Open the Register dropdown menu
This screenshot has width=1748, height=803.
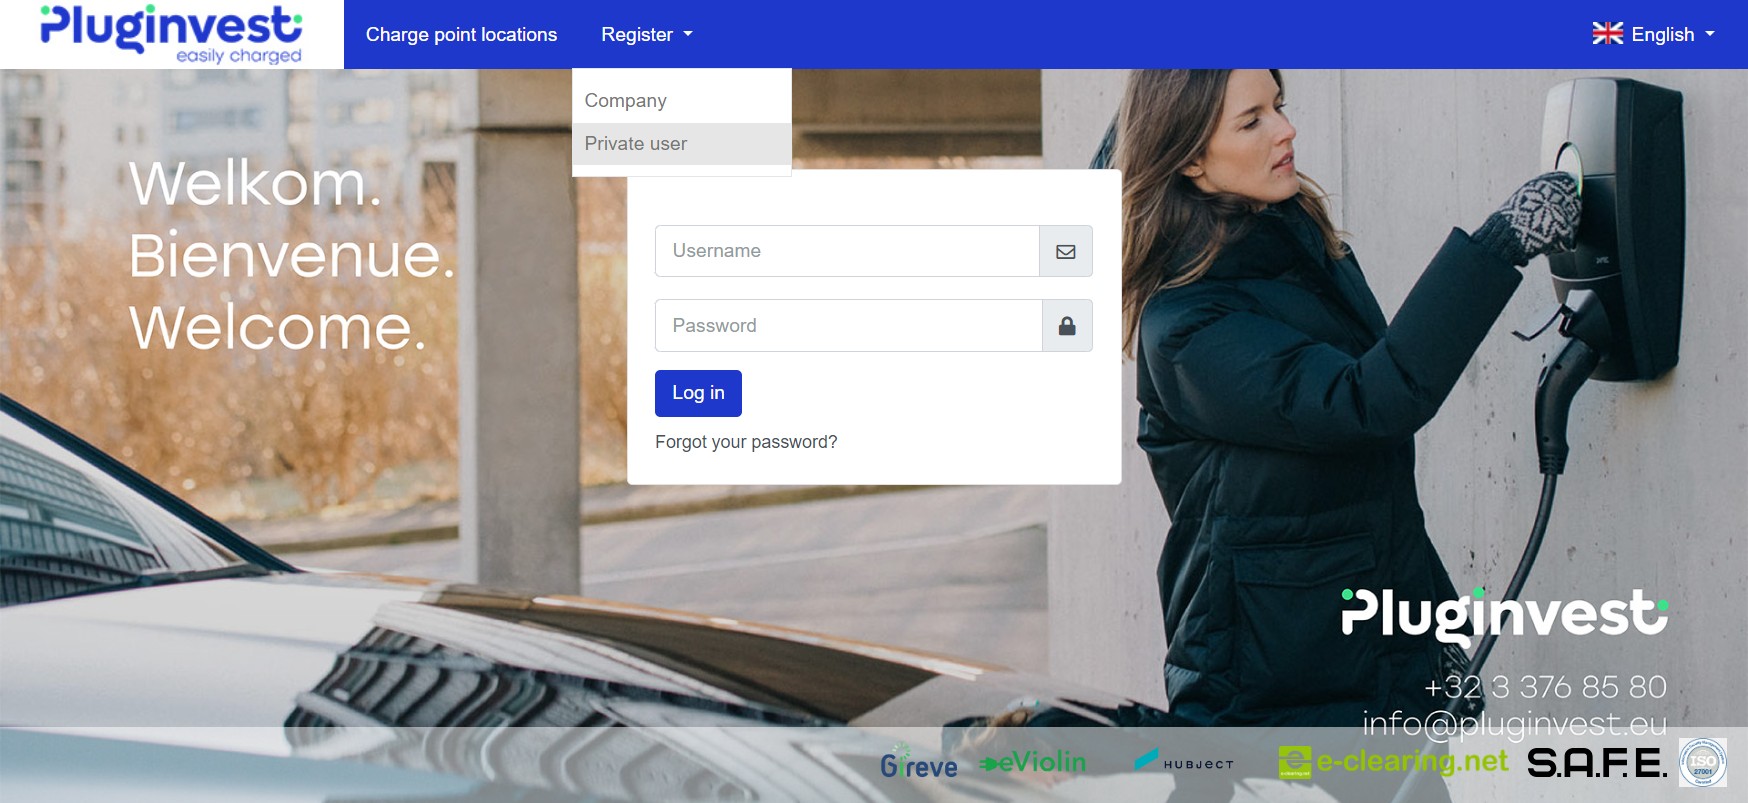647,34
